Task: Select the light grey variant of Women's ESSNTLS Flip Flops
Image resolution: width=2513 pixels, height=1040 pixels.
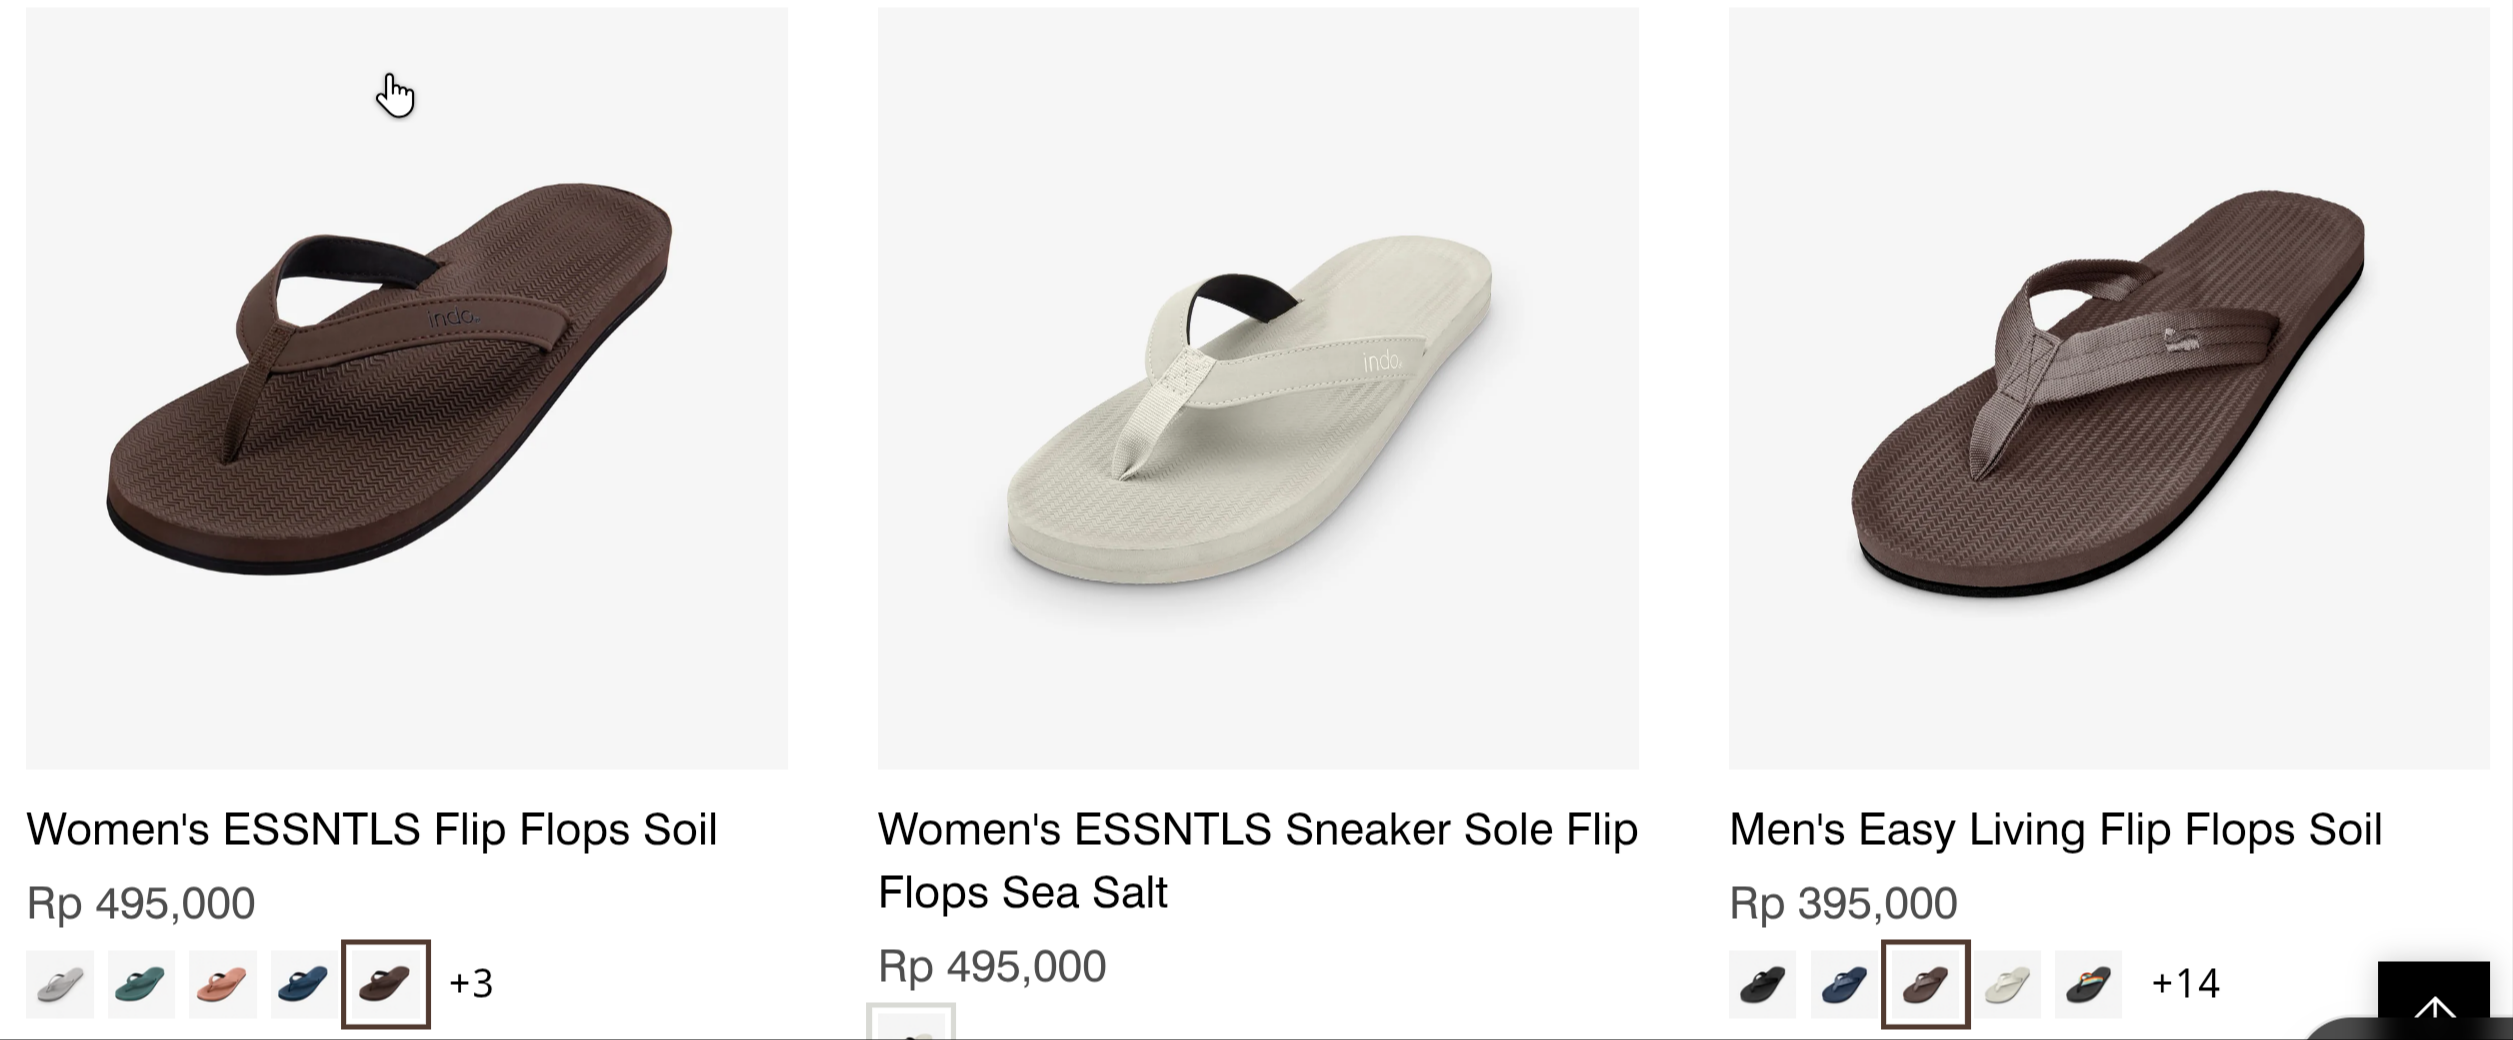Action: pyautogui.click(x=60, y=984)
